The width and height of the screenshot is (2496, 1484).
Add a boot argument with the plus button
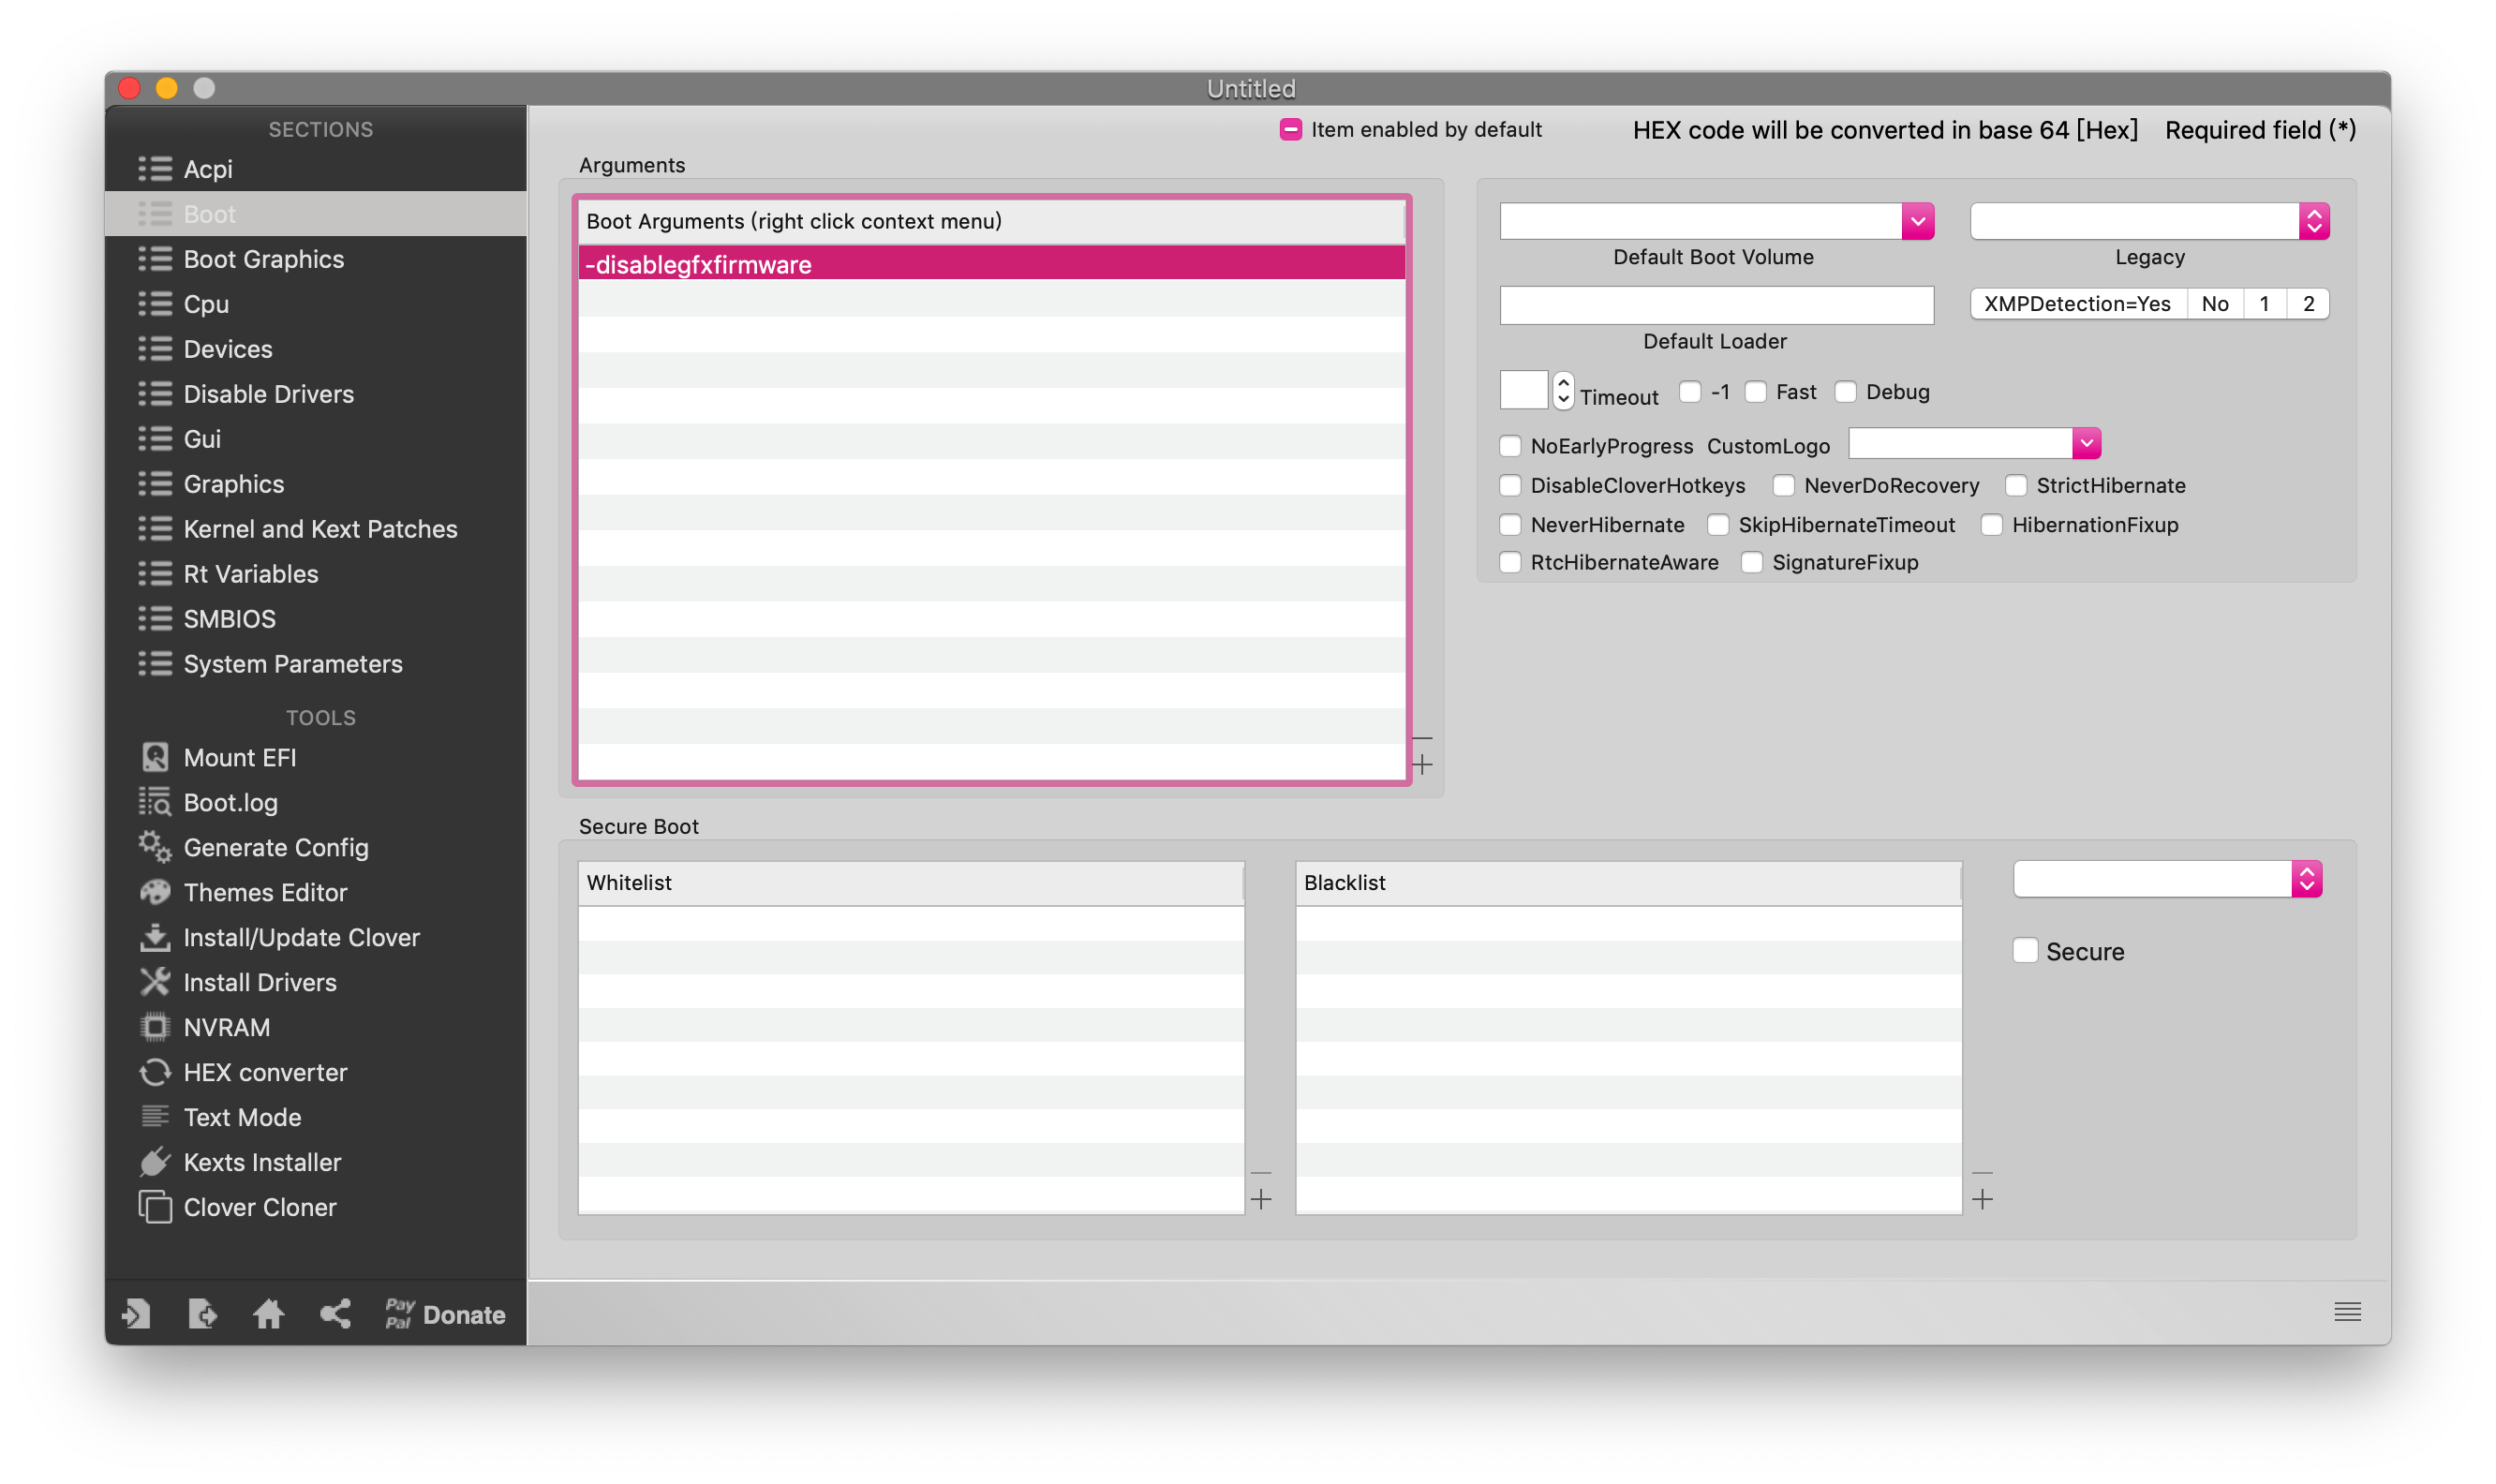click(1422, 764)
